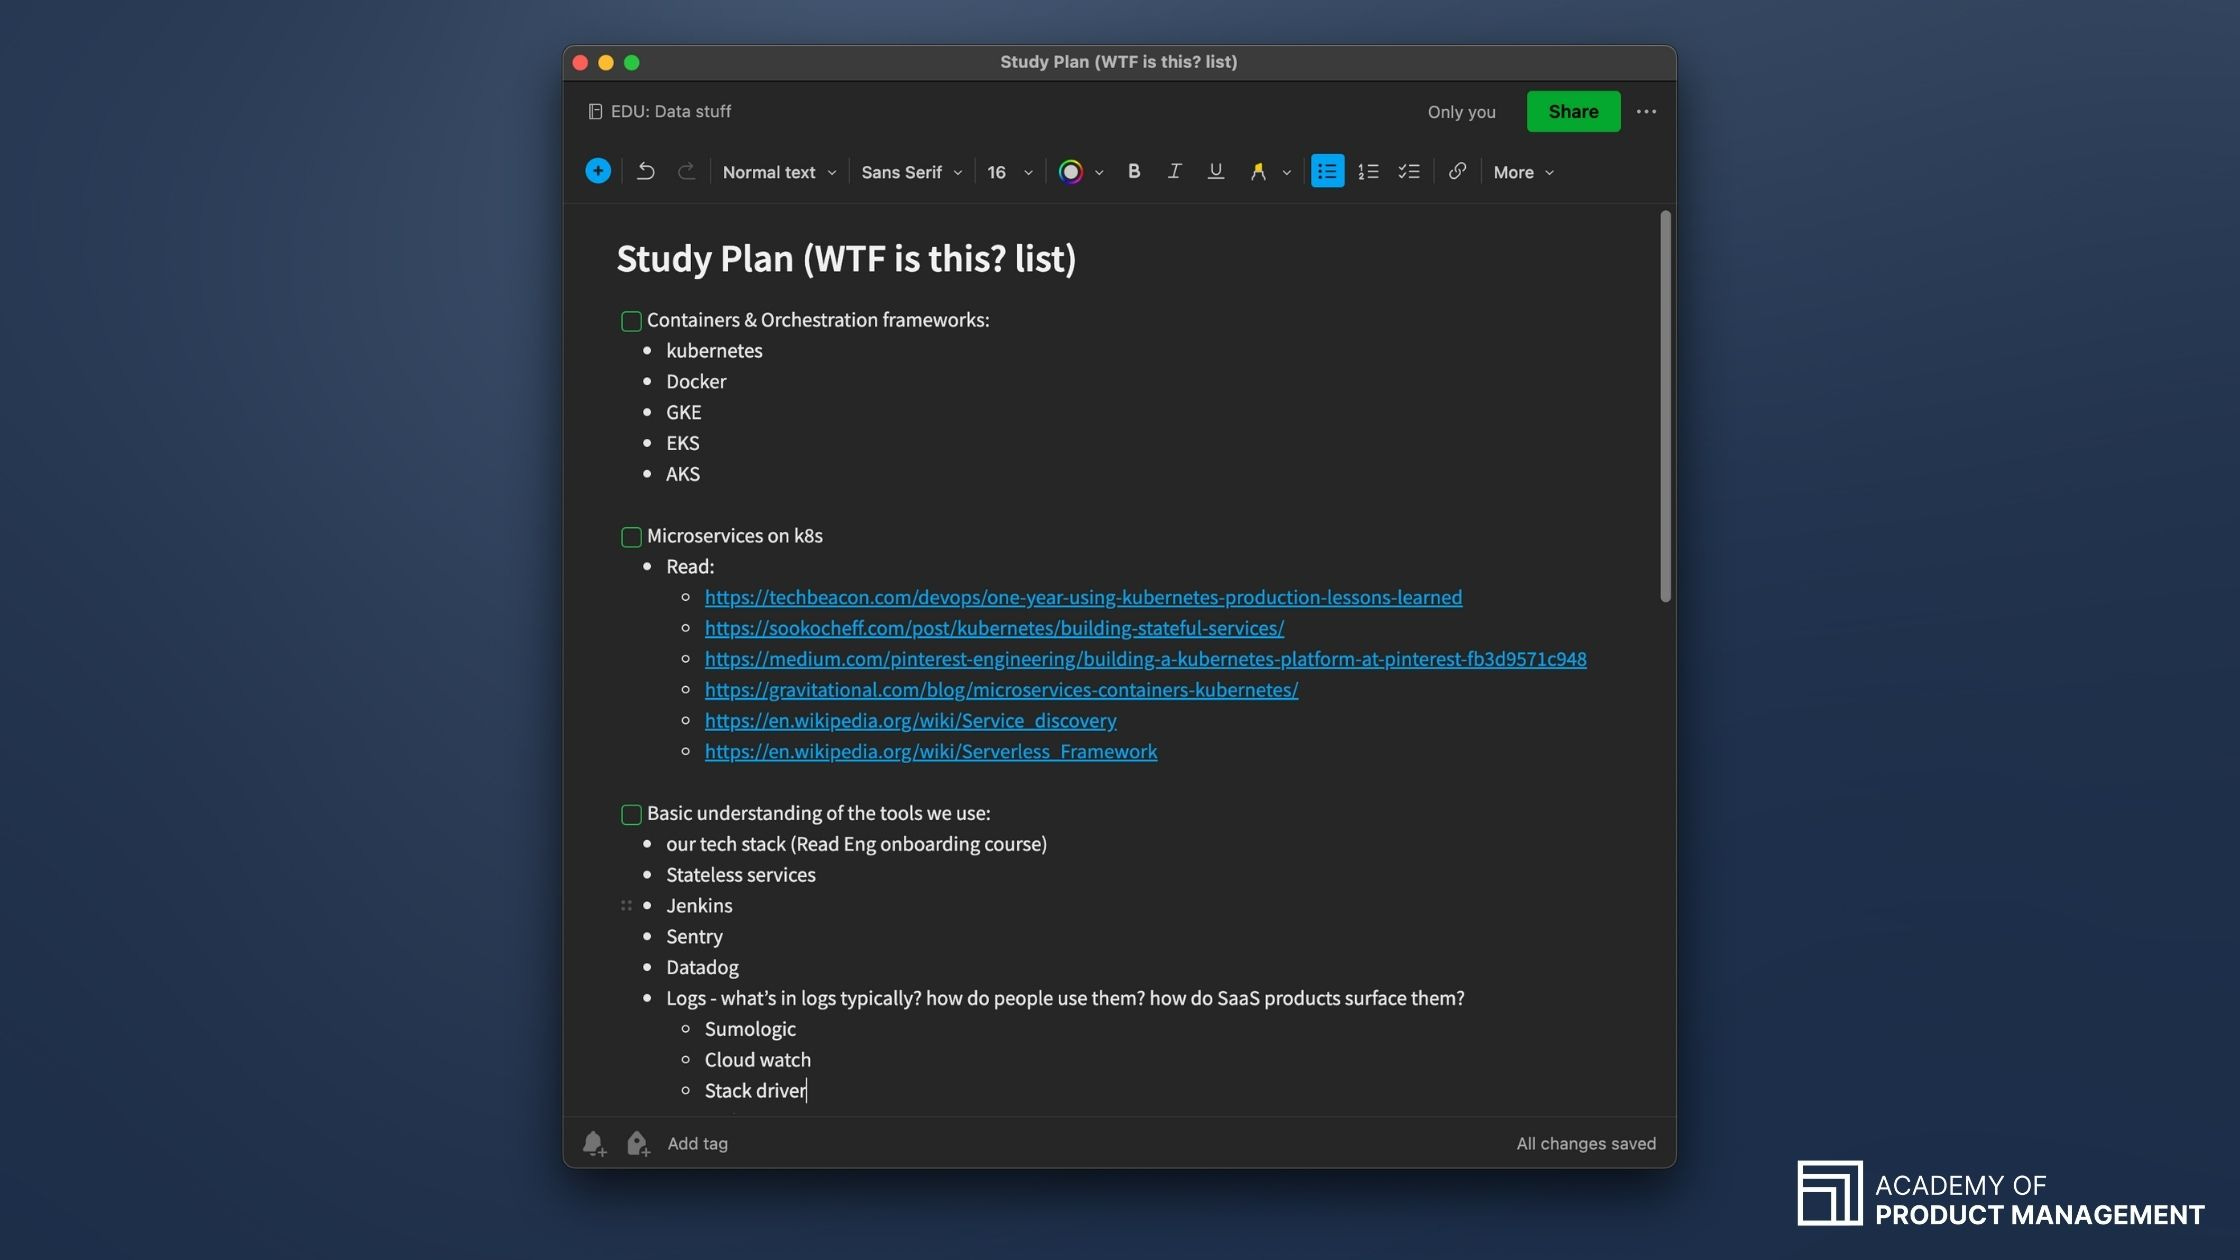Open the techbeacon kubernetes lessons link
The image size is (2240, 1260).
pos(1083,597)
